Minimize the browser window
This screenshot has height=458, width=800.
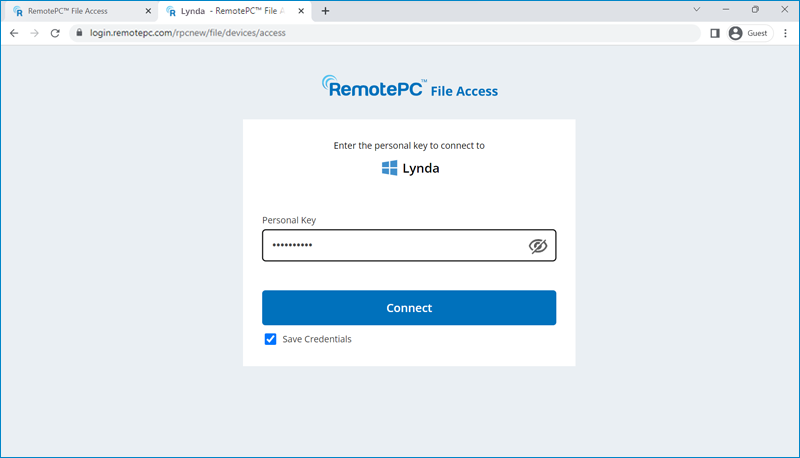pyautogui.click(x=725, y=10)
